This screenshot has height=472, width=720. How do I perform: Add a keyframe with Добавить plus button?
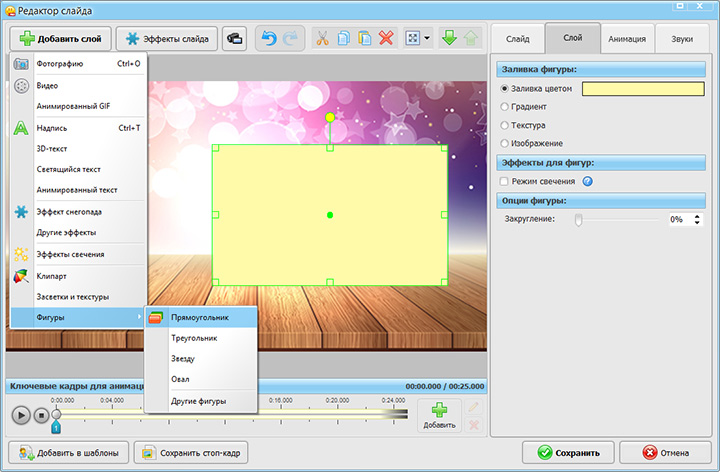(439, 416)
